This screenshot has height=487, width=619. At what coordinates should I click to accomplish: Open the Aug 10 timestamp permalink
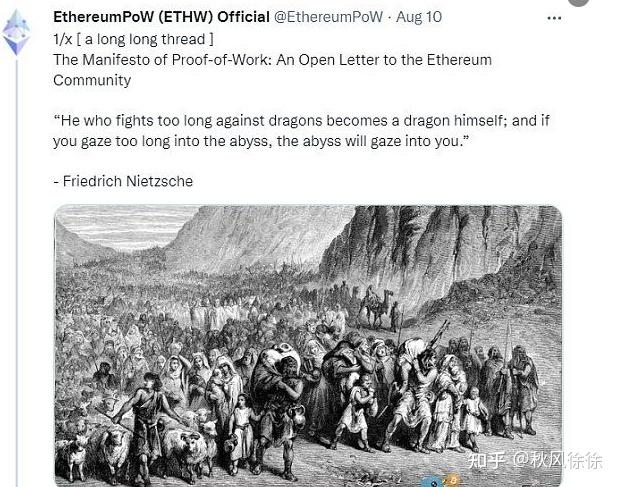[419, 17]
